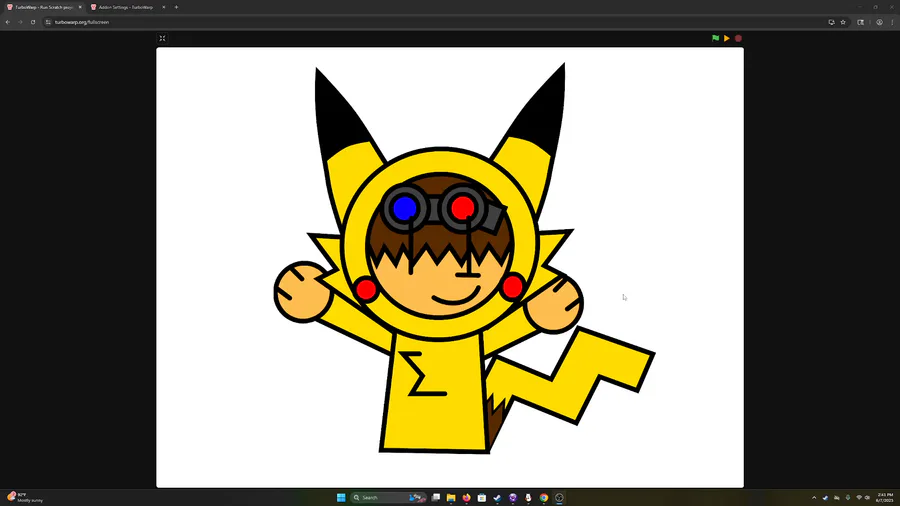Open the clock and date flyout
Viewport: 900px width, 506px height.
tap(885, 497)
